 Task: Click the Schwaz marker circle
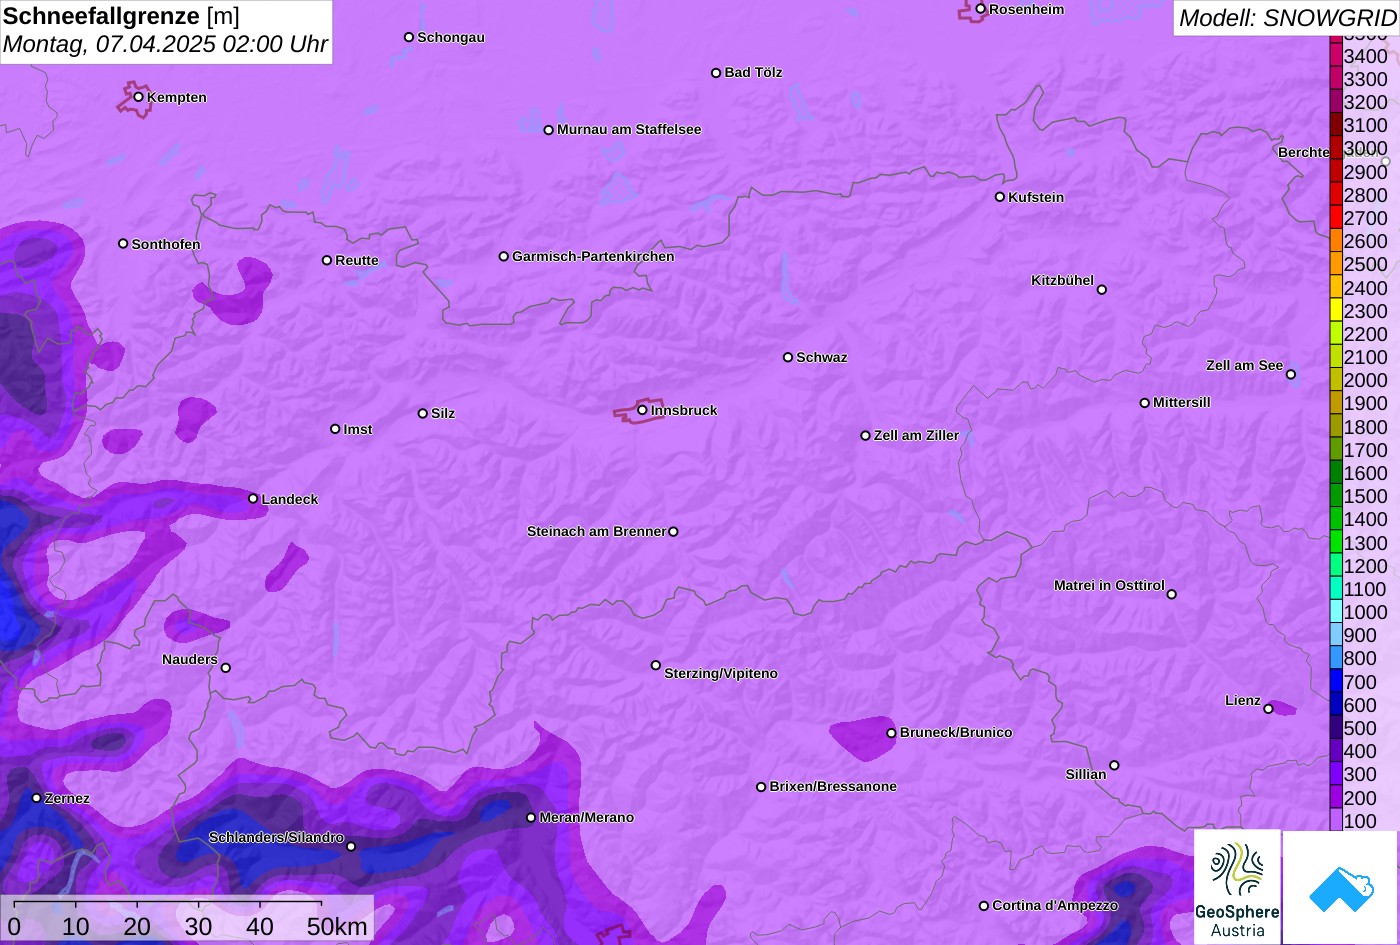click(x=788, y=357)
